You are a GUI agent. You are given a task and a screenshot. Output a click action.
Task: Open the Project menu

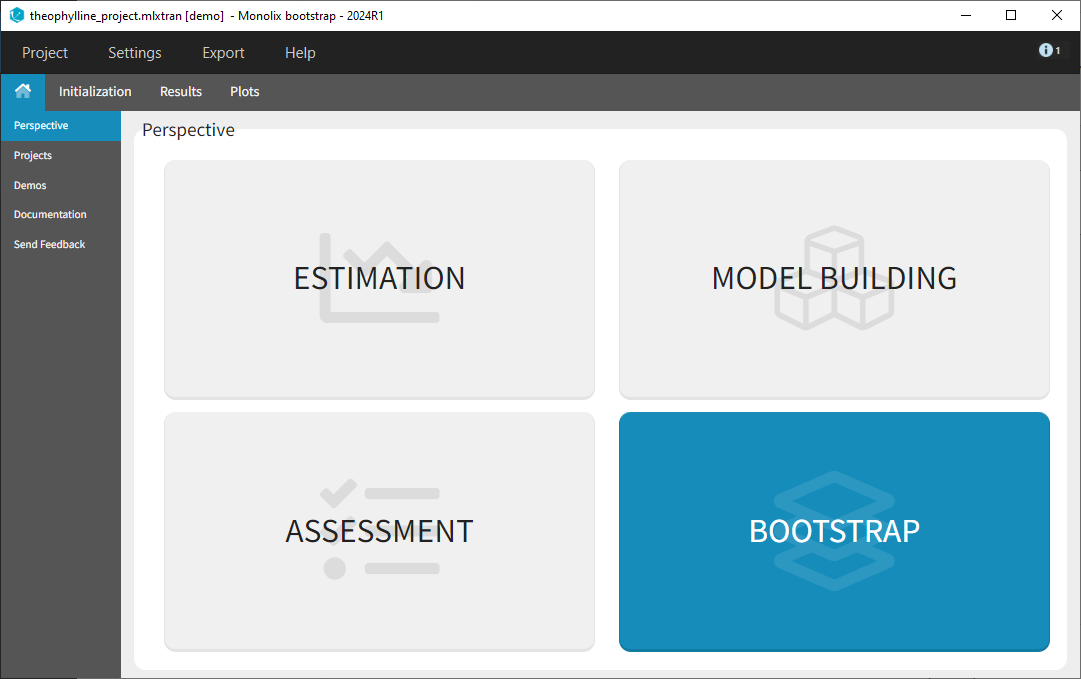[x=44, y=52]
